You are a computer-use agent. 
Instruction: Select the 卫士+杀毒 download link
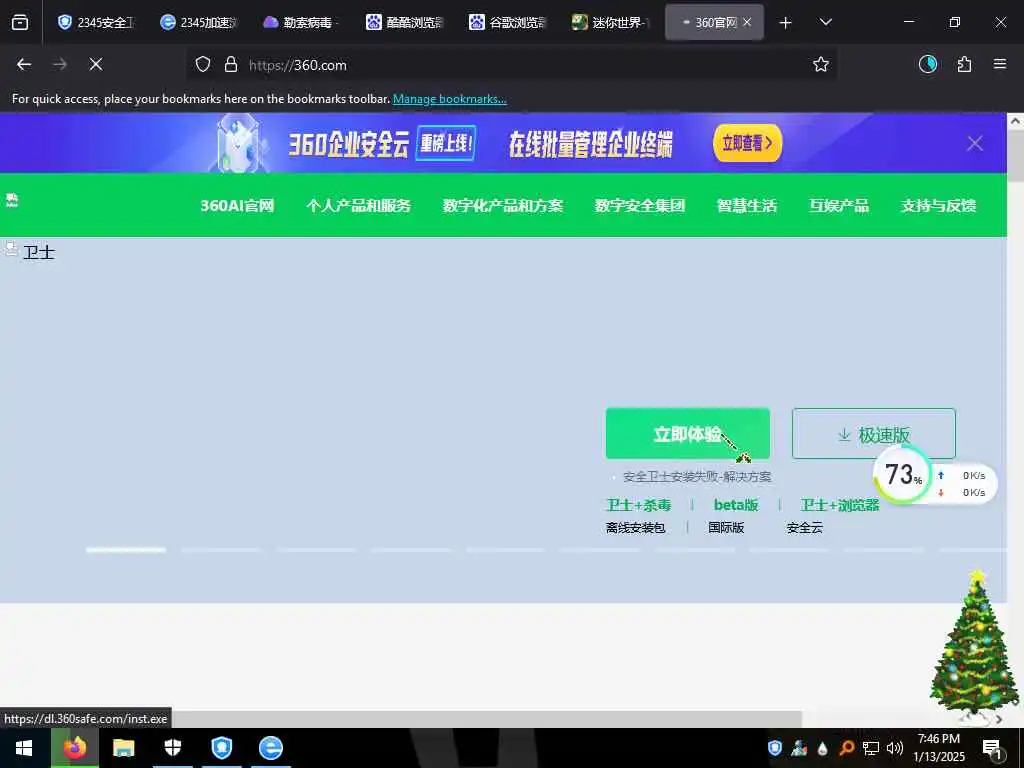point(638,505)
